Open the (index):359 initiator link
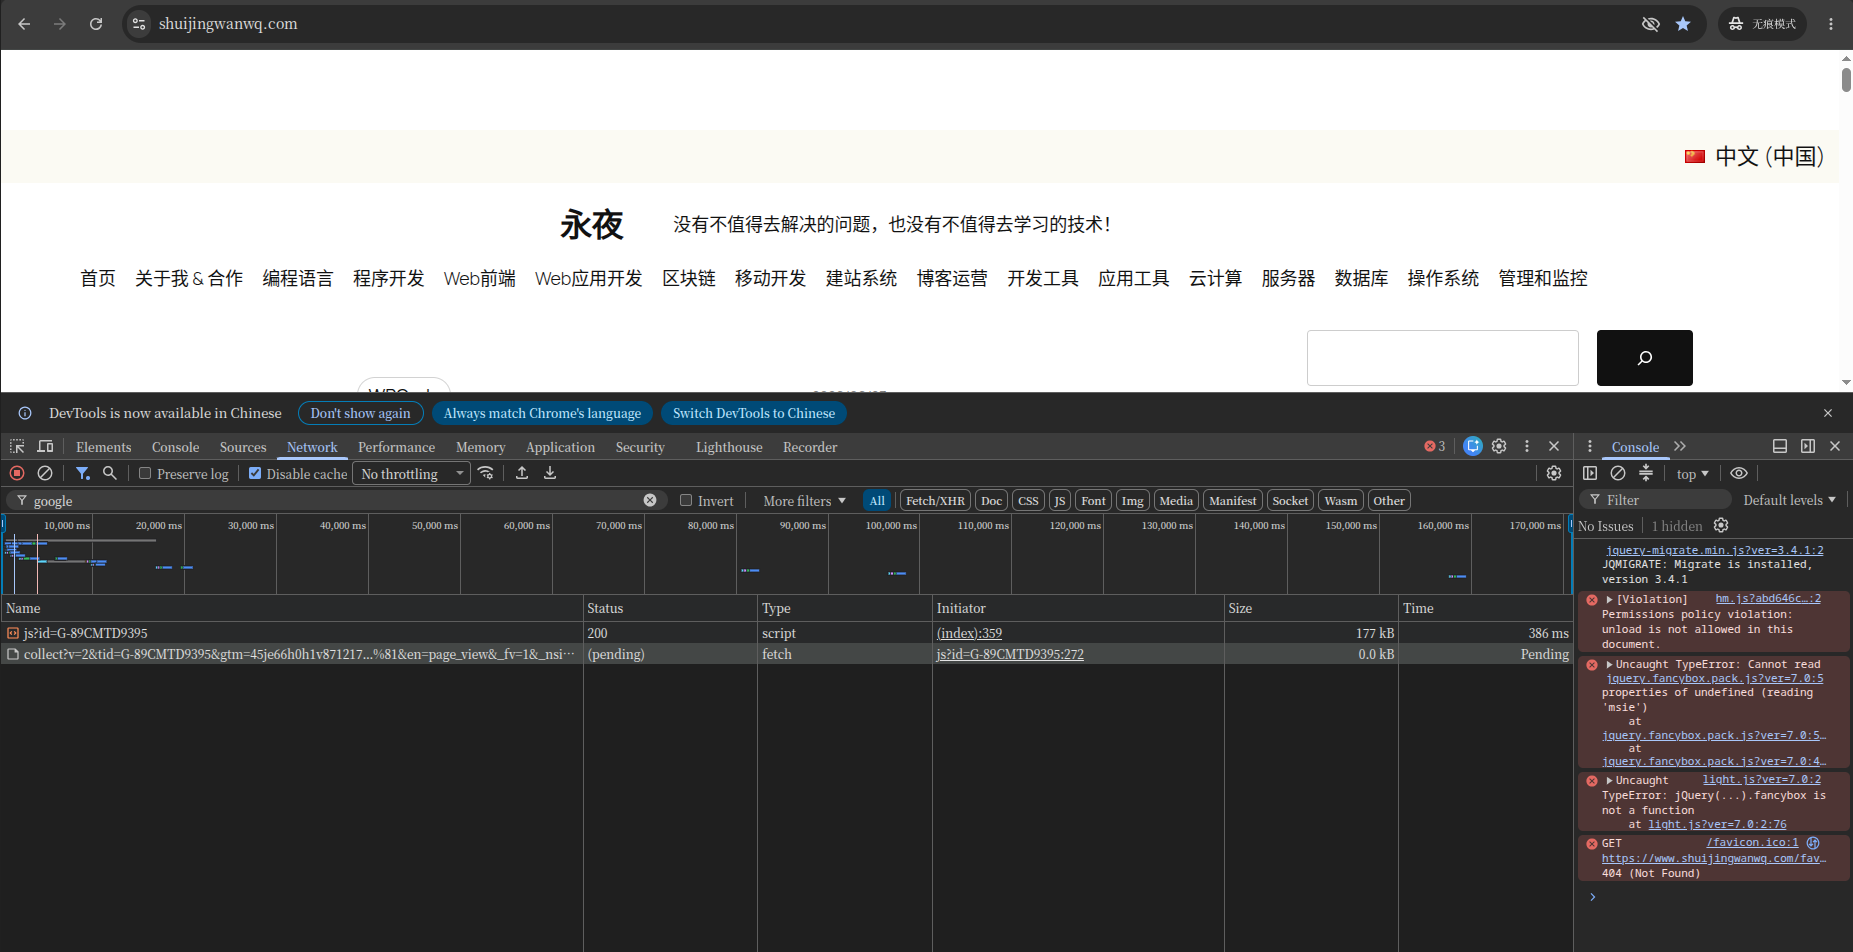1853x952 pixels. coord(969,633)
